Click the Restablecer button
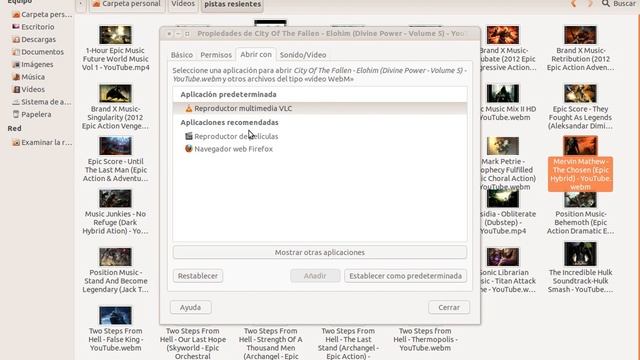 click(x=198, y=276)
